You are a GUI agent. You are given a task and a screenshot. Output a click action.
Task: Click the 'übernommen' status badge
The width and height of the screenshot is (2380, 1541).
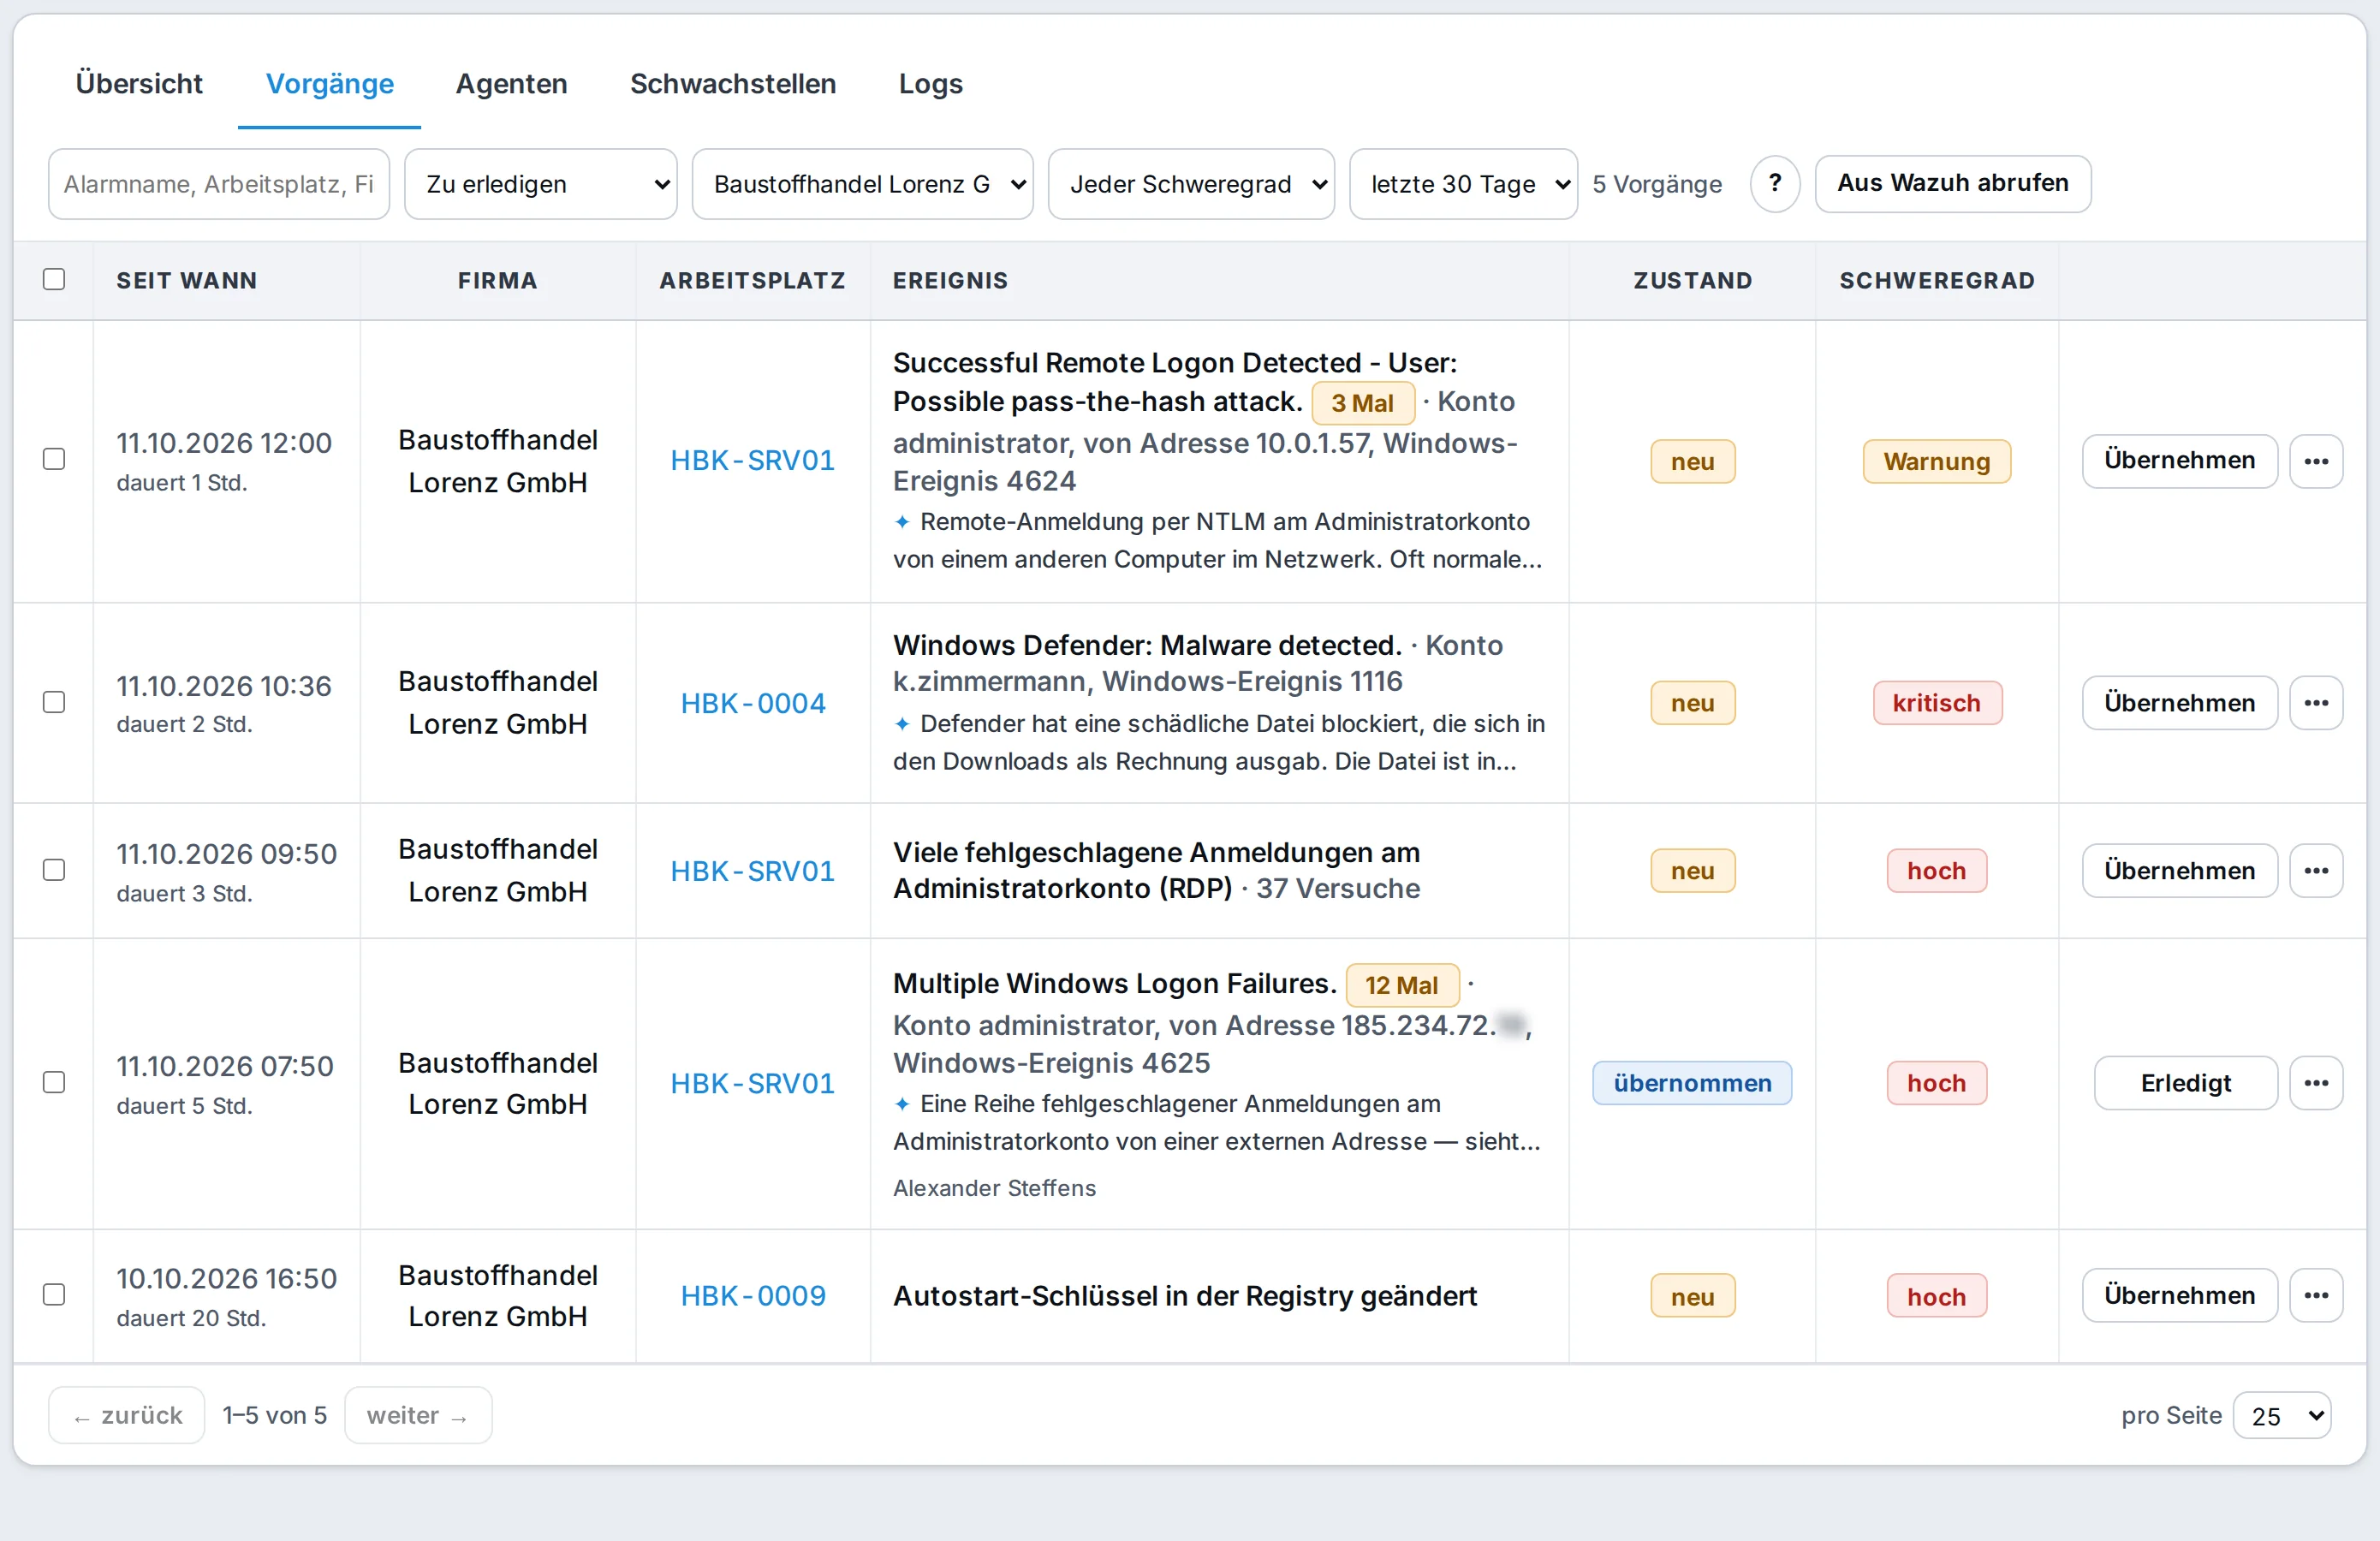tap(1692, 1083)
